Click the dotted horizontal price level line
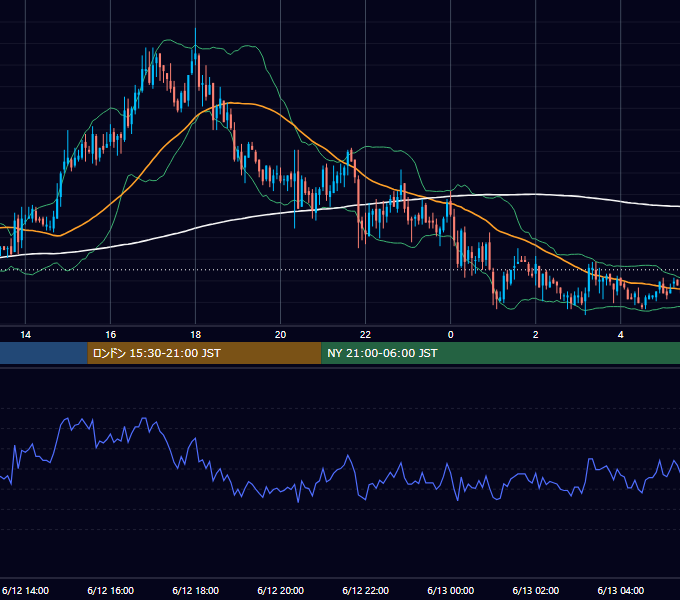680x600 pixels. tap(340, 270)
